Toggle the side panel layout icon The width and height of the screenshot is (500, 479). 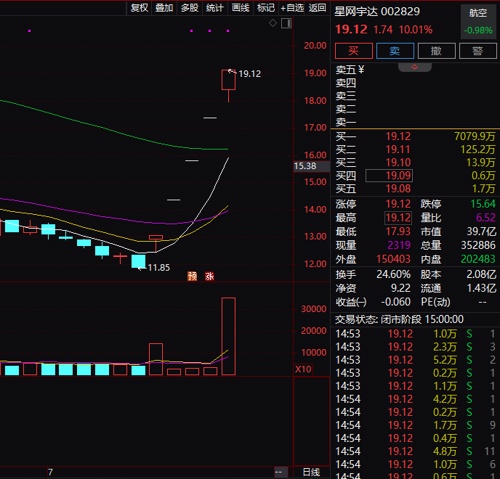[x=286, y=23]
